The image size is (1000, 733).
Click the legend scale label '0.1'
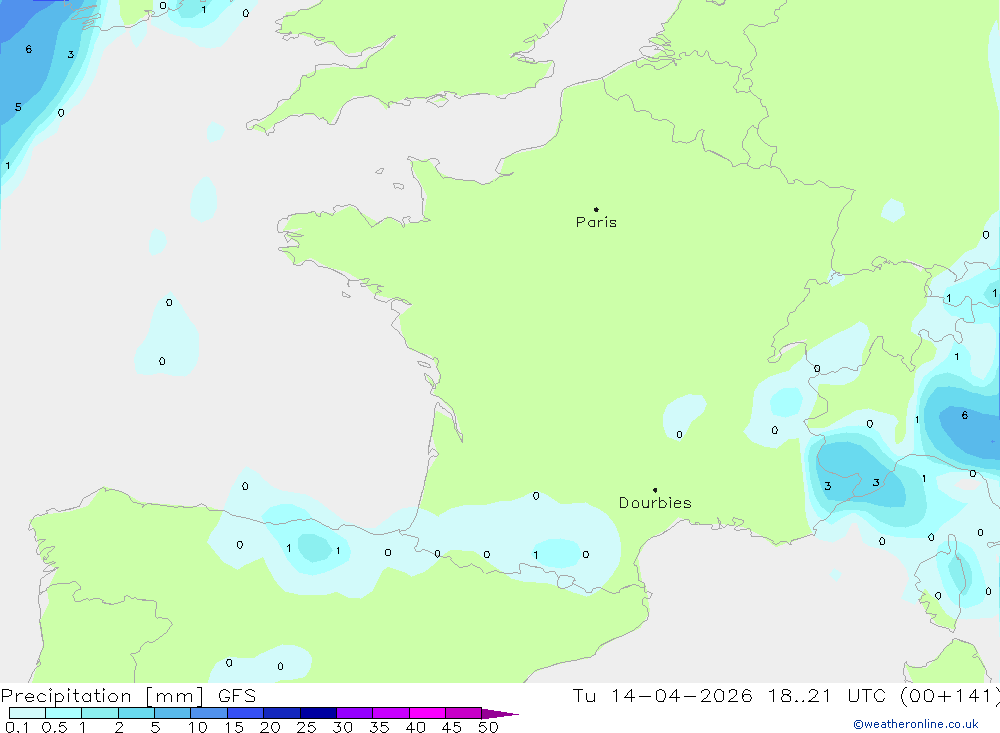(x=17, y=727)
